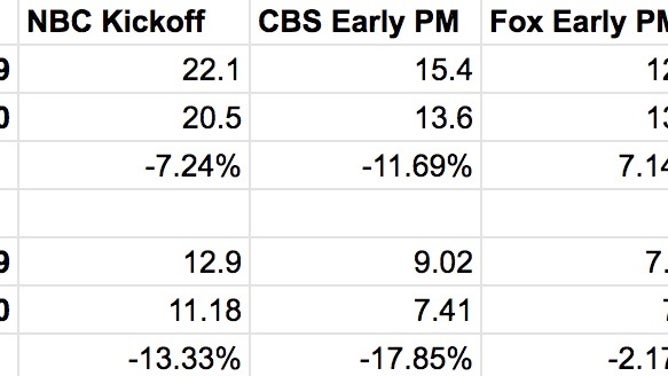Select the empty cell below -7.24%
This screenshot has height=376, width=668.
pos(134,214)
